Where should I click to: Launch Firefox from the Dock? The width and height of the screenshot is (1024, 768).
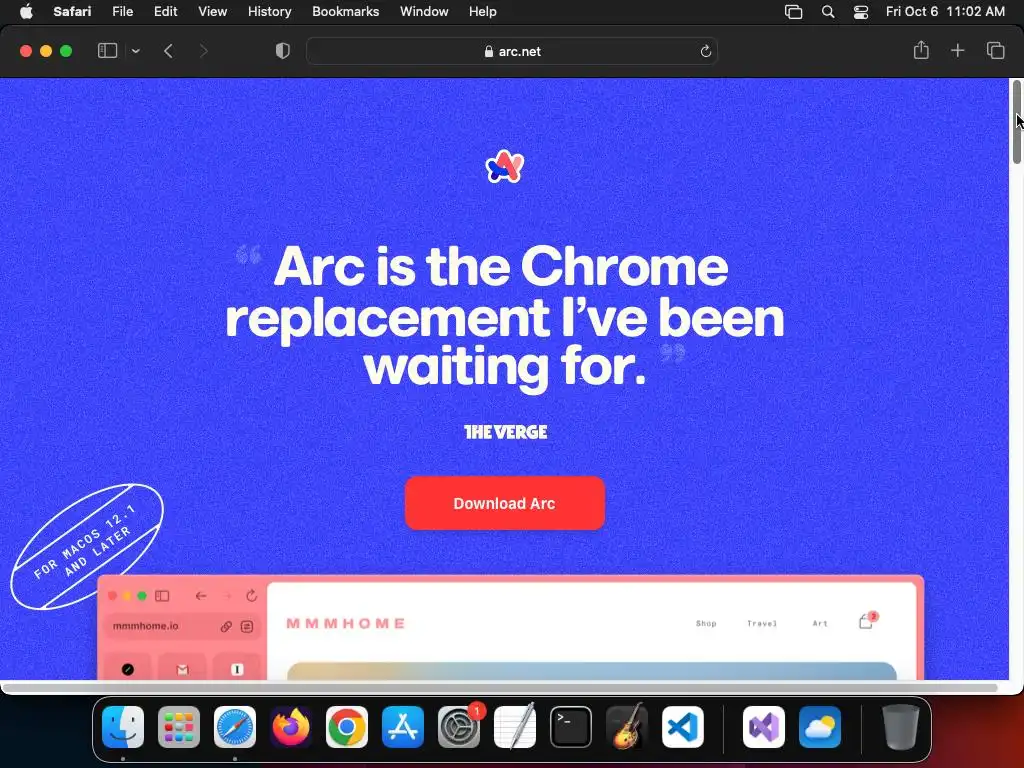click(x=291, y=727)
